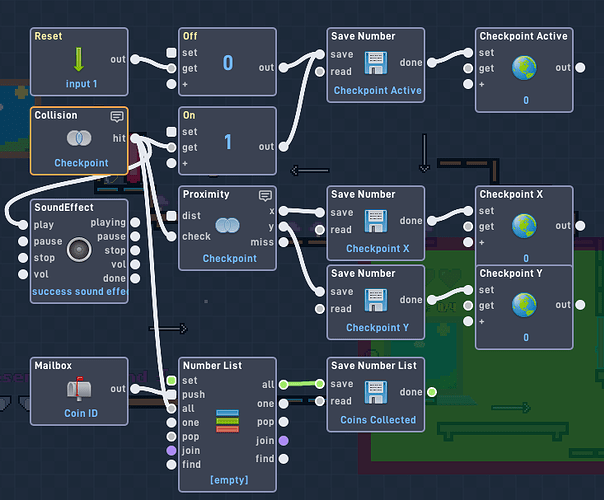This screenshot has width=604, height=500.
Task: Open the comment icon on Proximity node
Action: click(265, 196)
